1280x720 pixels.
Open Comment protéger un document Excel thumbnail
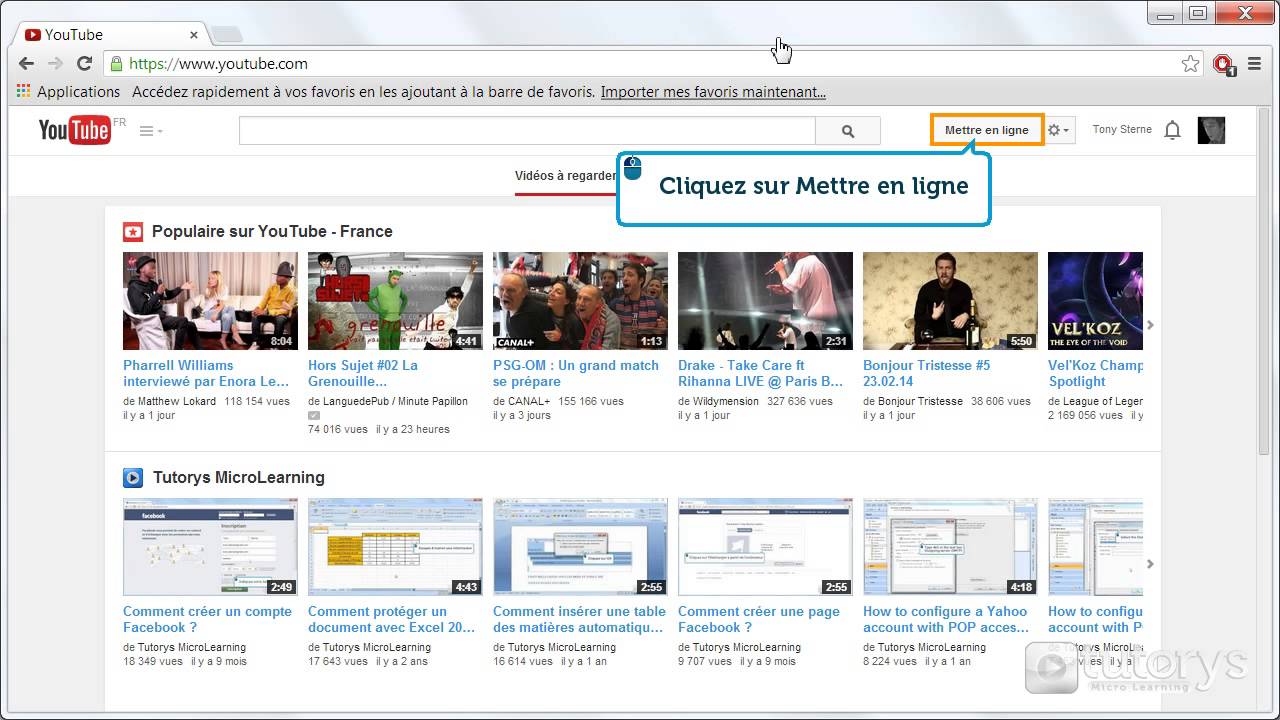click(x=395, y=547)
